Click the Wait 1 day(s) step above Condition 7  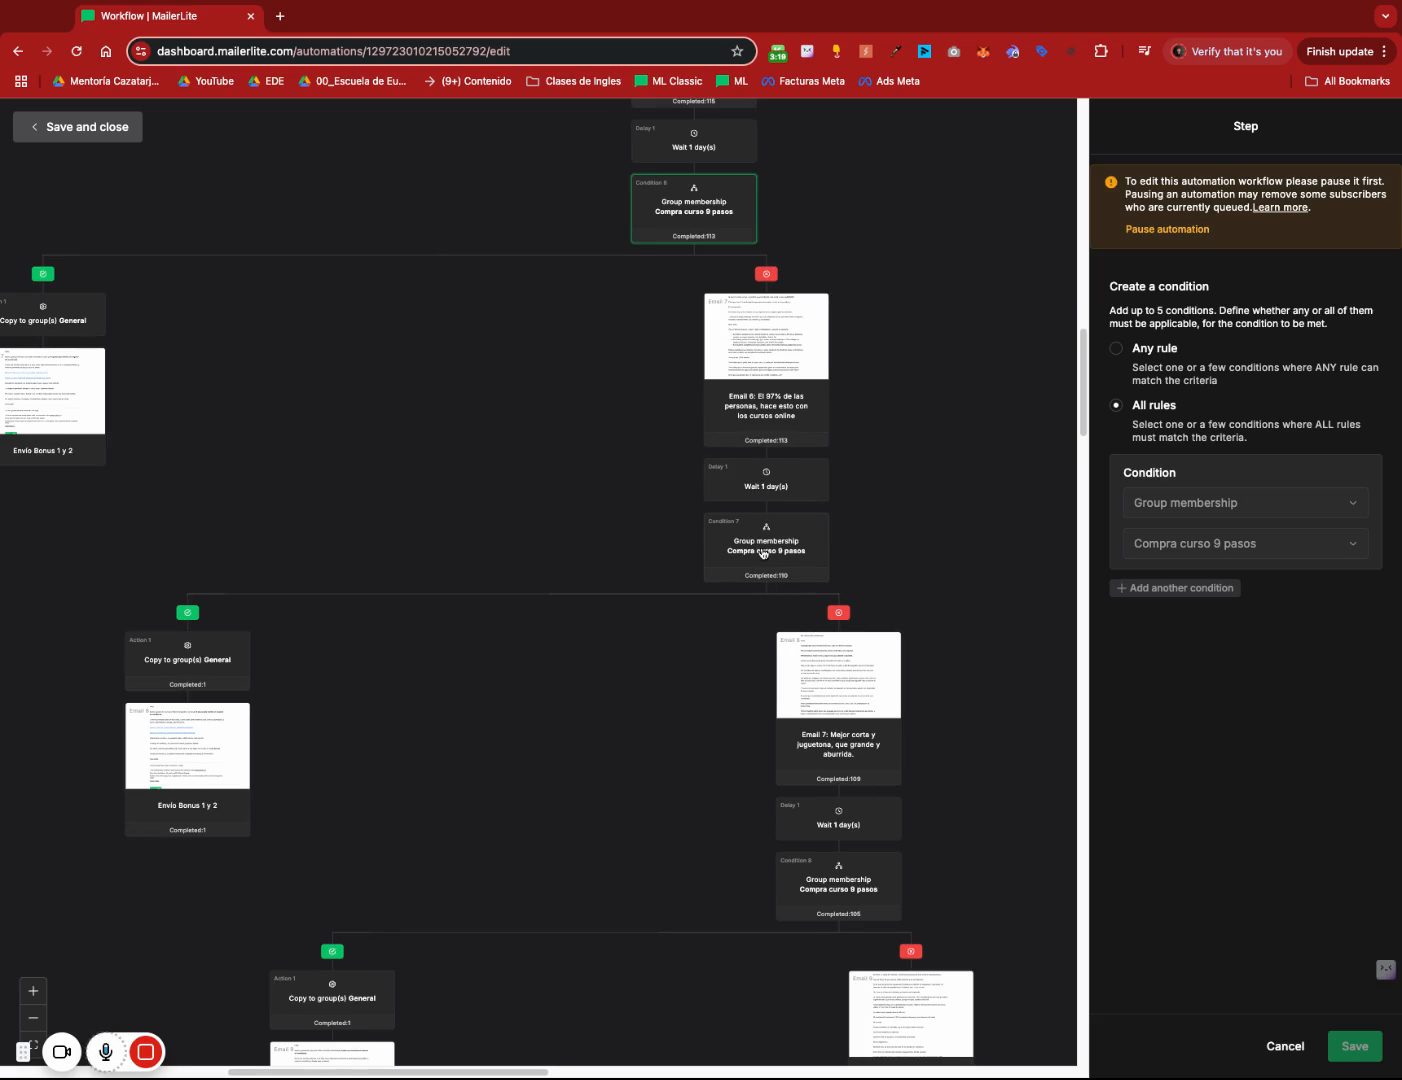(766, 479)
